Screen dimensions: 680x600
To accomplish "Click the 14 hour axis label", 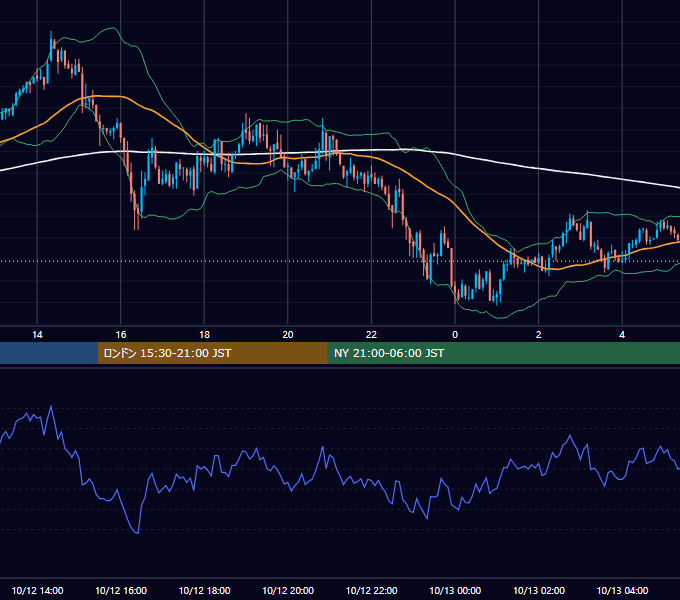I will click(x=37, y=335).
